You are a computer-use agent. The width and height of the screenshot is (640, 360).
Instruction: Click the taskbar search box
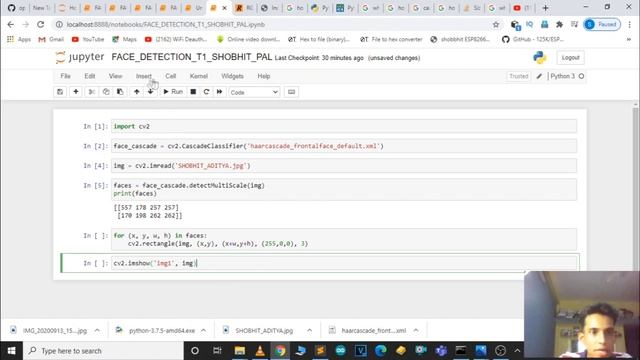(104, 351)
